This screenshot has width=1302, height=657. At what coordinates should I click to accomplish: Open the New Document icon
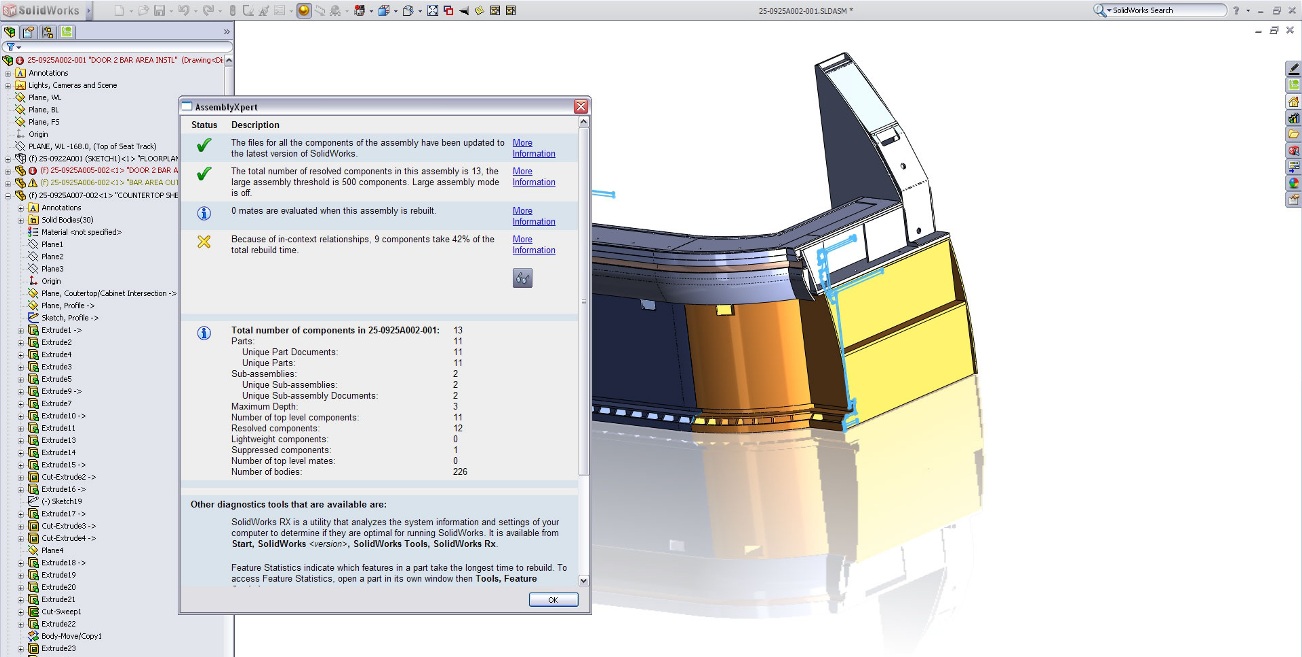[x=120, y=10]
